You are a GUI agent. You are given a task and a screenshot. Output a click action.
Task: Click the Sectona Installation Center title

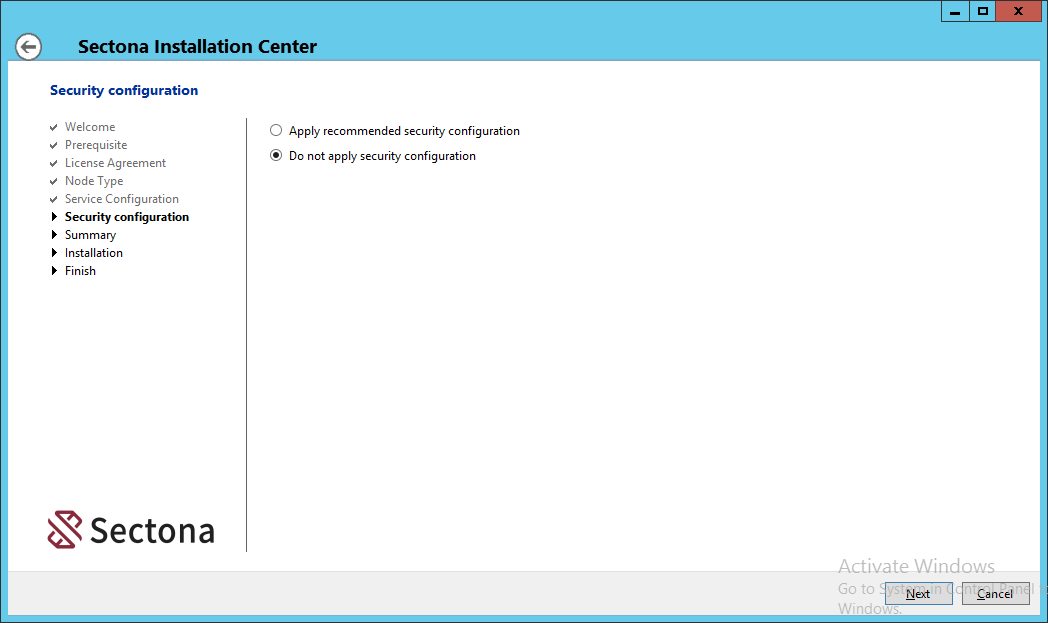pos(197,47)
